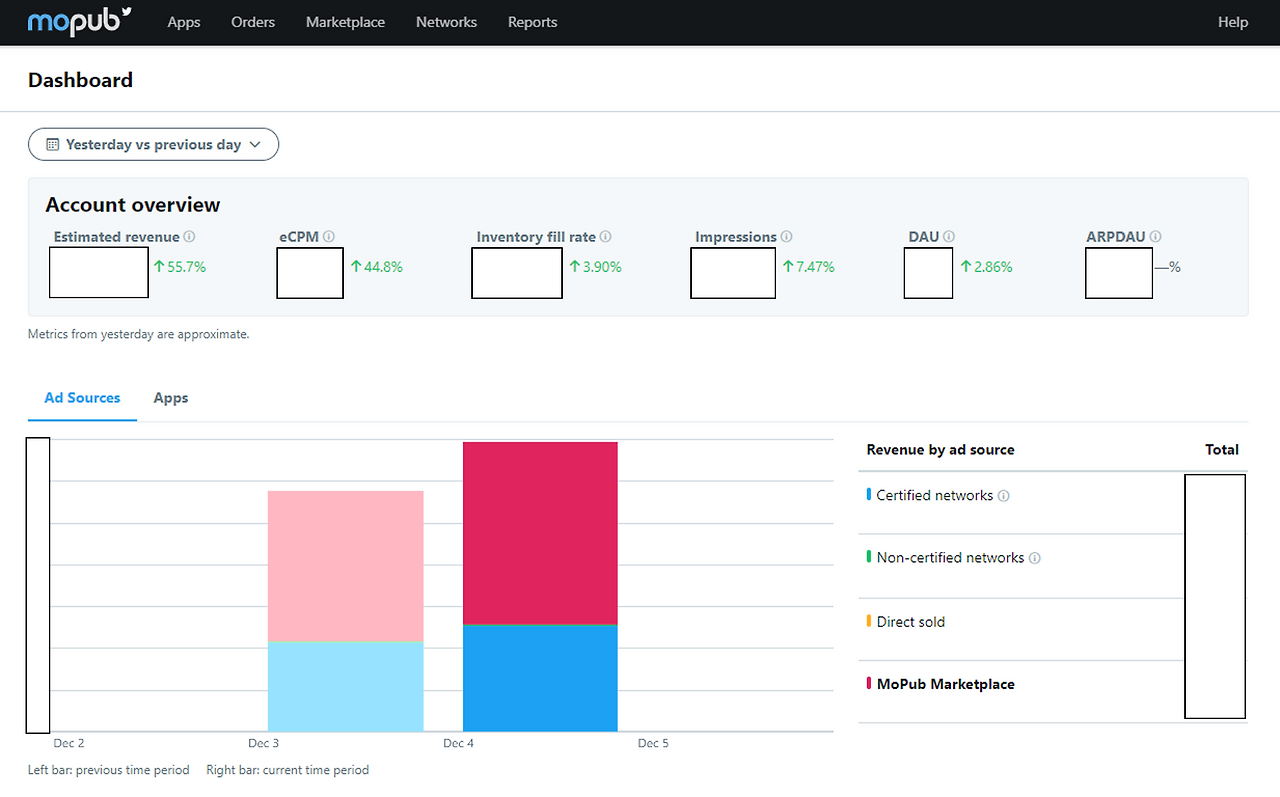The width and height of the screenshot is (1280, 797).
Task: Open the Yesterday vs previous day dropdown
Action: pos(153,144)
